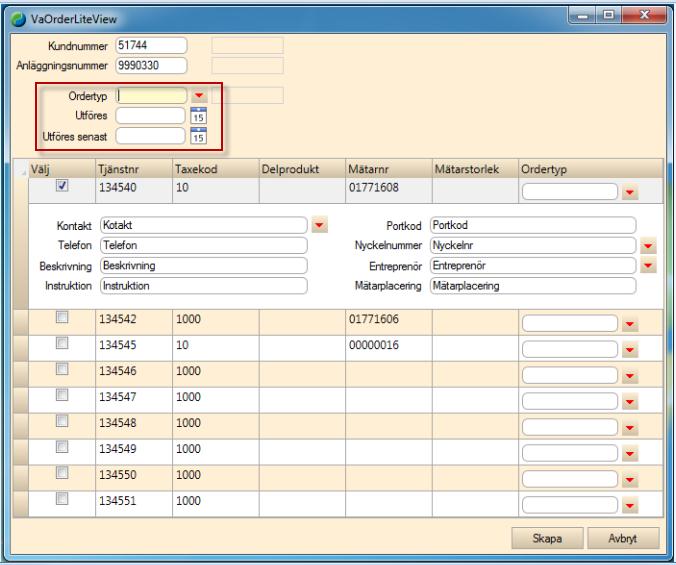676x565 pixels.
Task: Click Ordertyp field in row 134546
Action: click(x=570, y=375)
